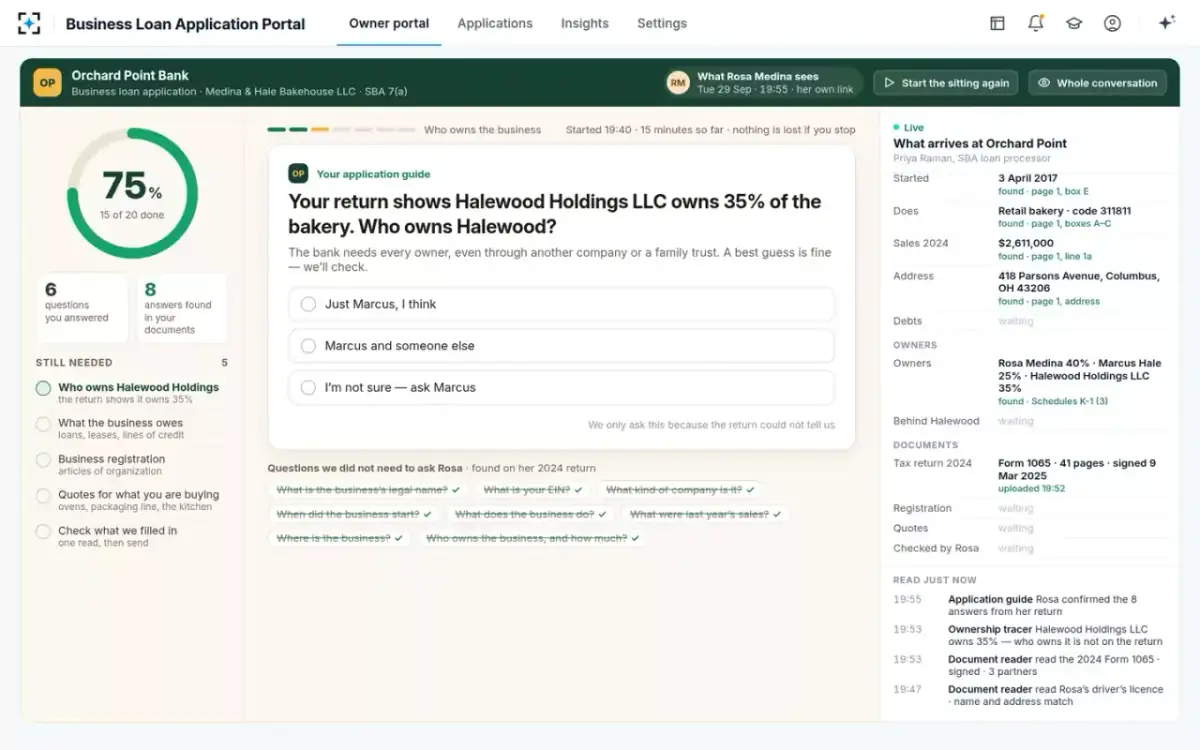Open the Applications tab
1200x750 pixels.
(x=495, y=23)
